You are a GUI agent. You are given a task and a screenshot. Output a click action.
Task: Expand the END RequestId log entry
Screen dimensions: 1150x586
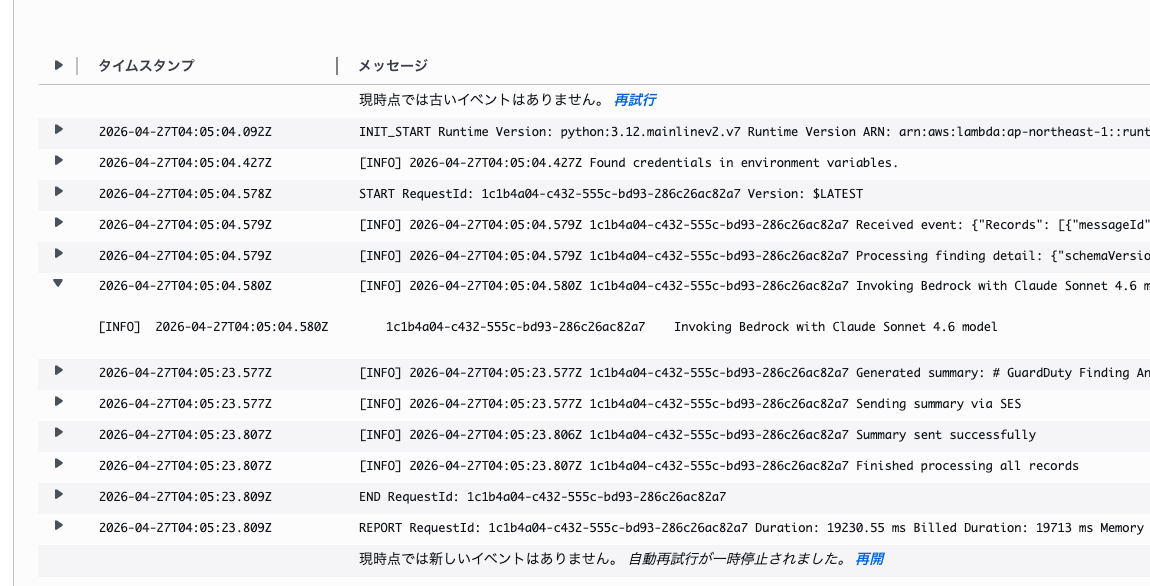click(x=59, y=497)
